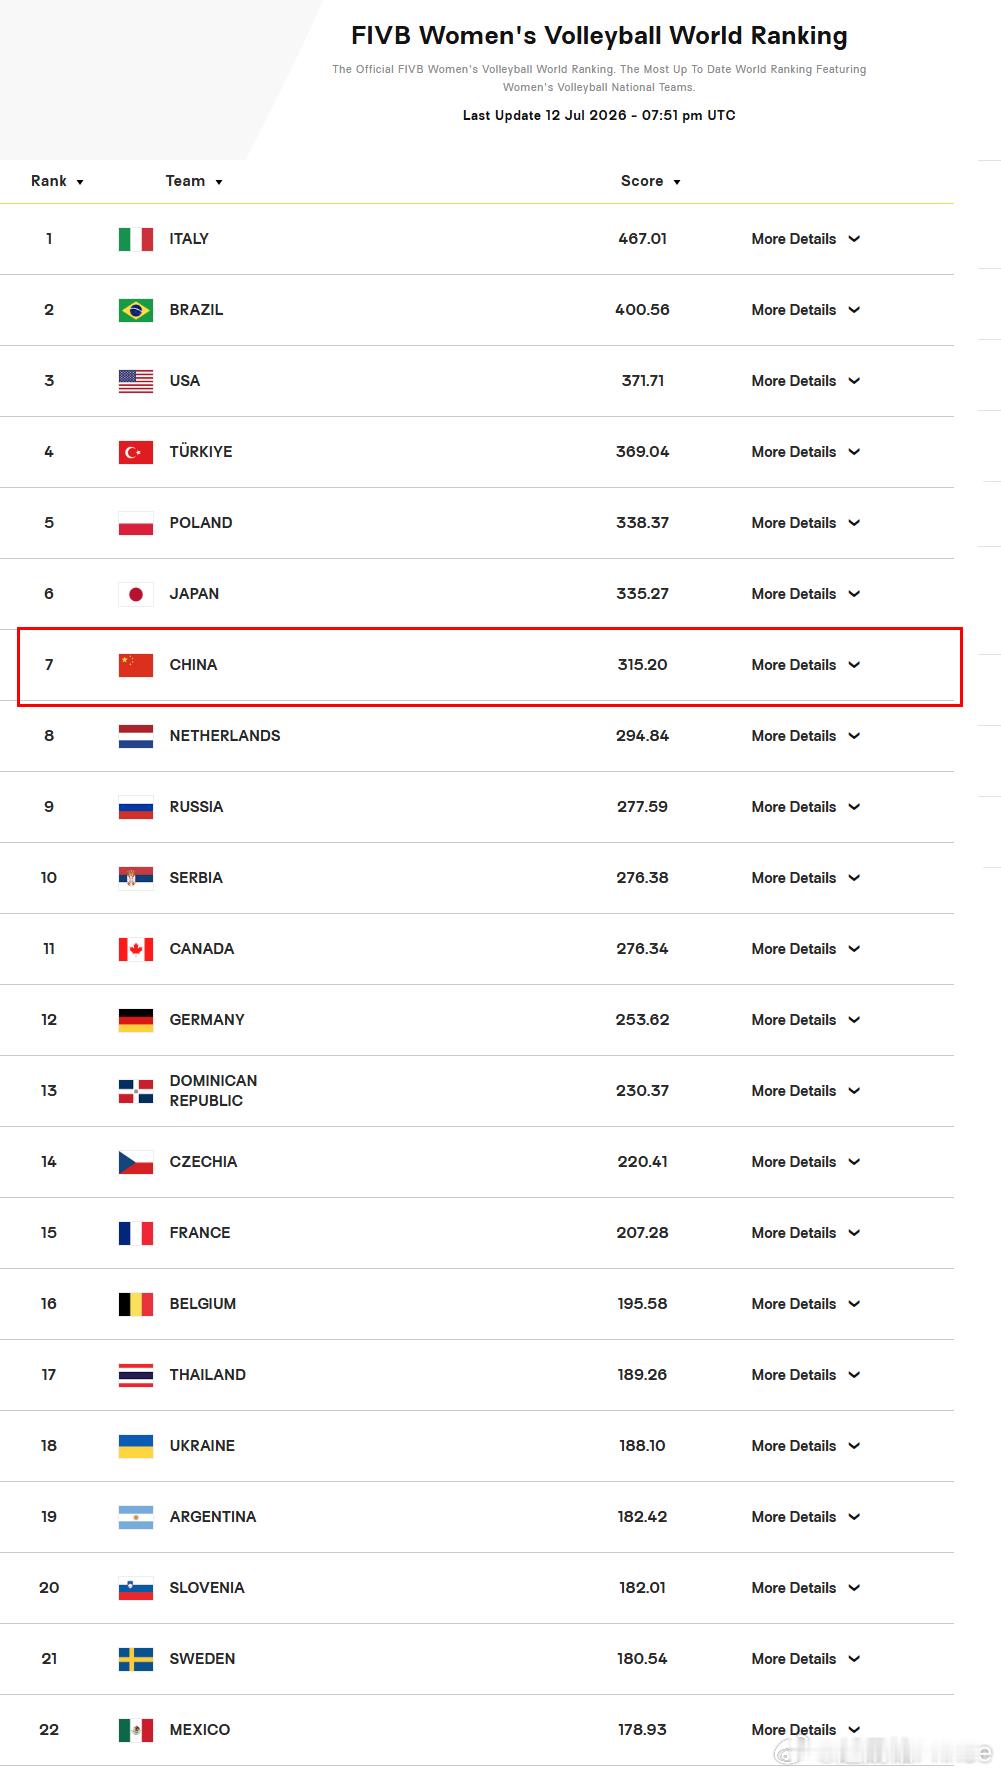Screen dimensions: 1001x1774
Task: Sort the table by Score column
Action: point(651,181)
